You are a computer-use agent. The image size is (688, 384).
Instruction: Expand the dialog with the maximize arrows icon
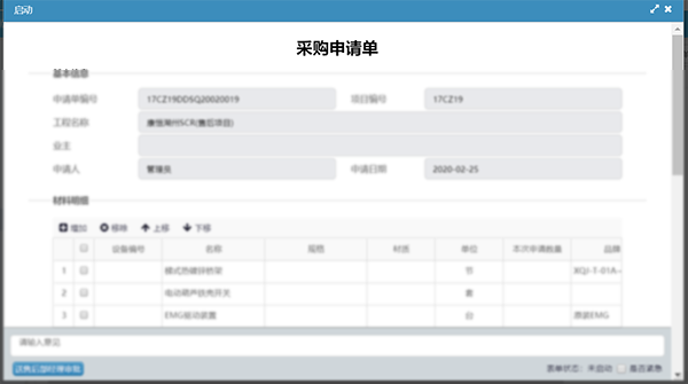(x=654, y=9)
